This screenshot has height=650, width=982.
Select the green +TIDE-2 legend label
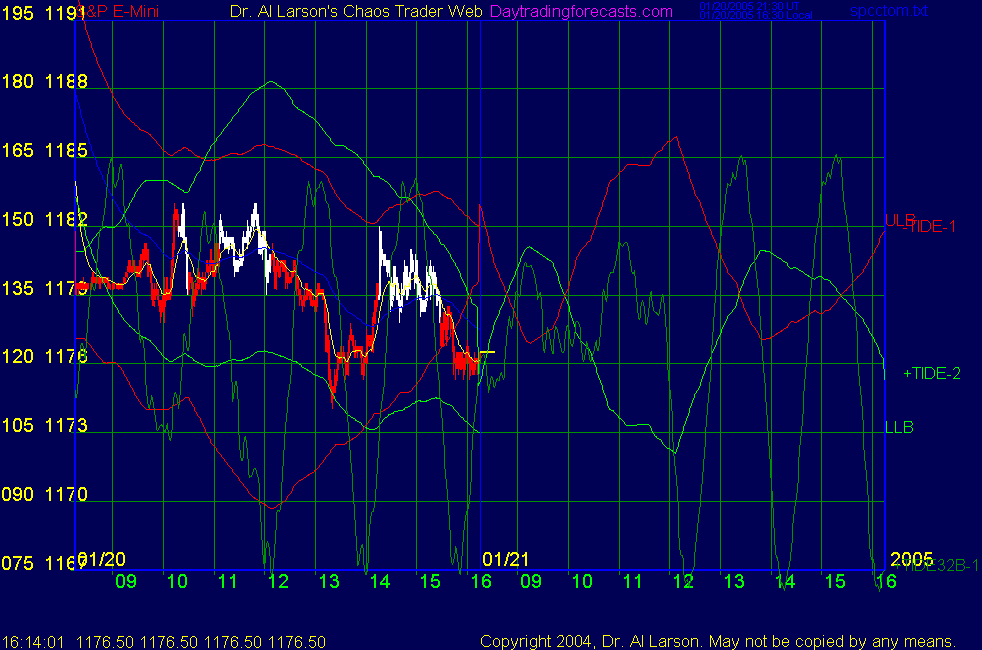(x=931, y=373)
